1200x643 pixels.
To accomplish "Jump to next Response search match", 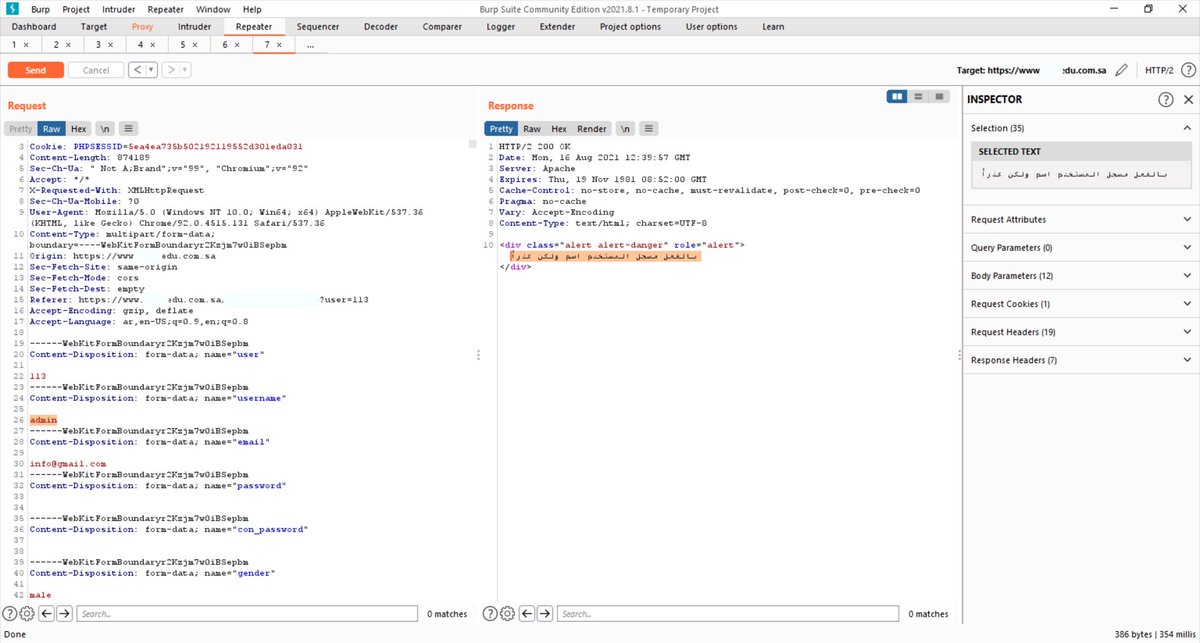I will [544, 613].
